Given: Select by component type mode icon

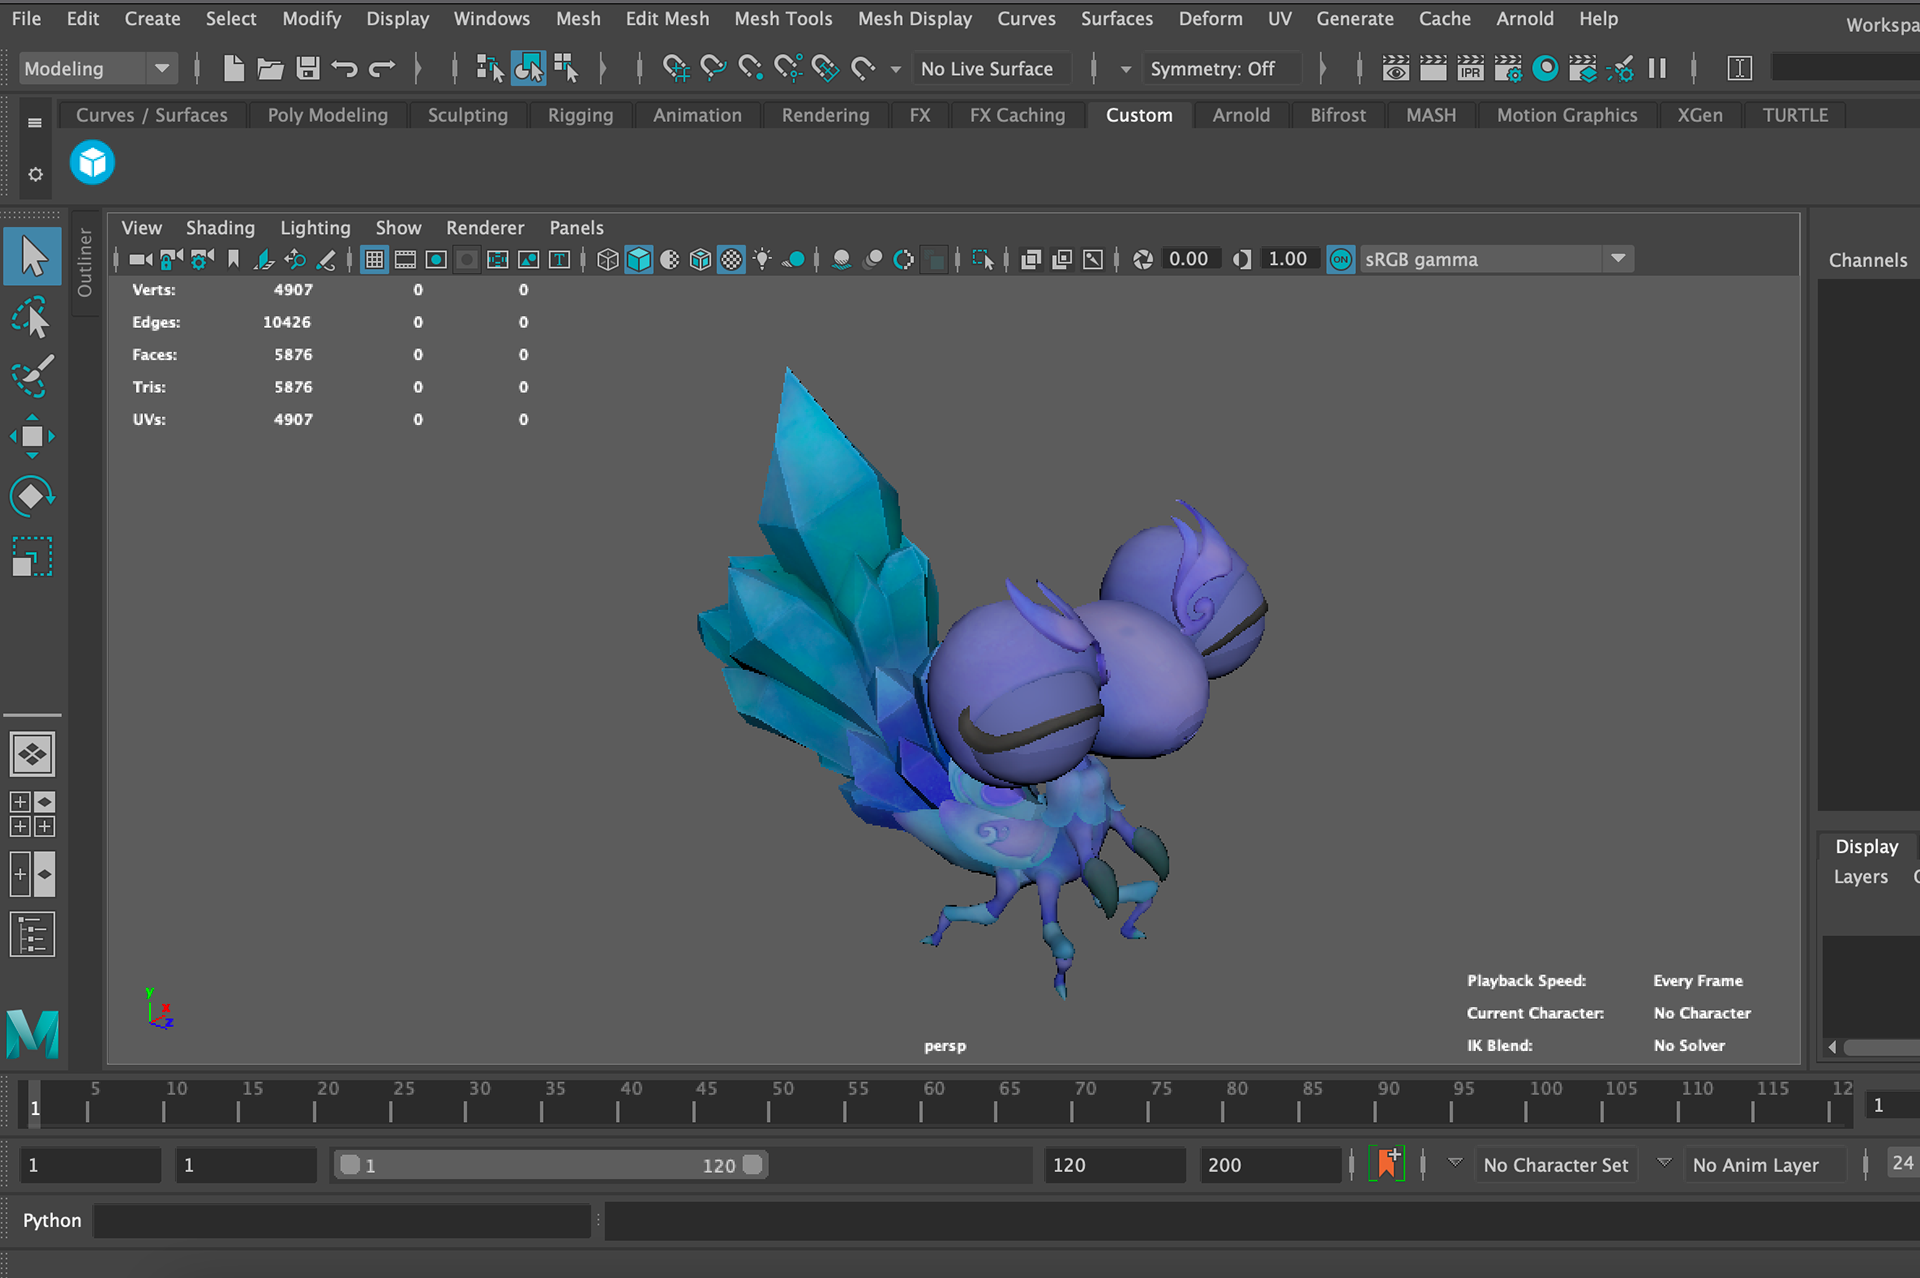Looking at the screenshot, I should 566,68.
